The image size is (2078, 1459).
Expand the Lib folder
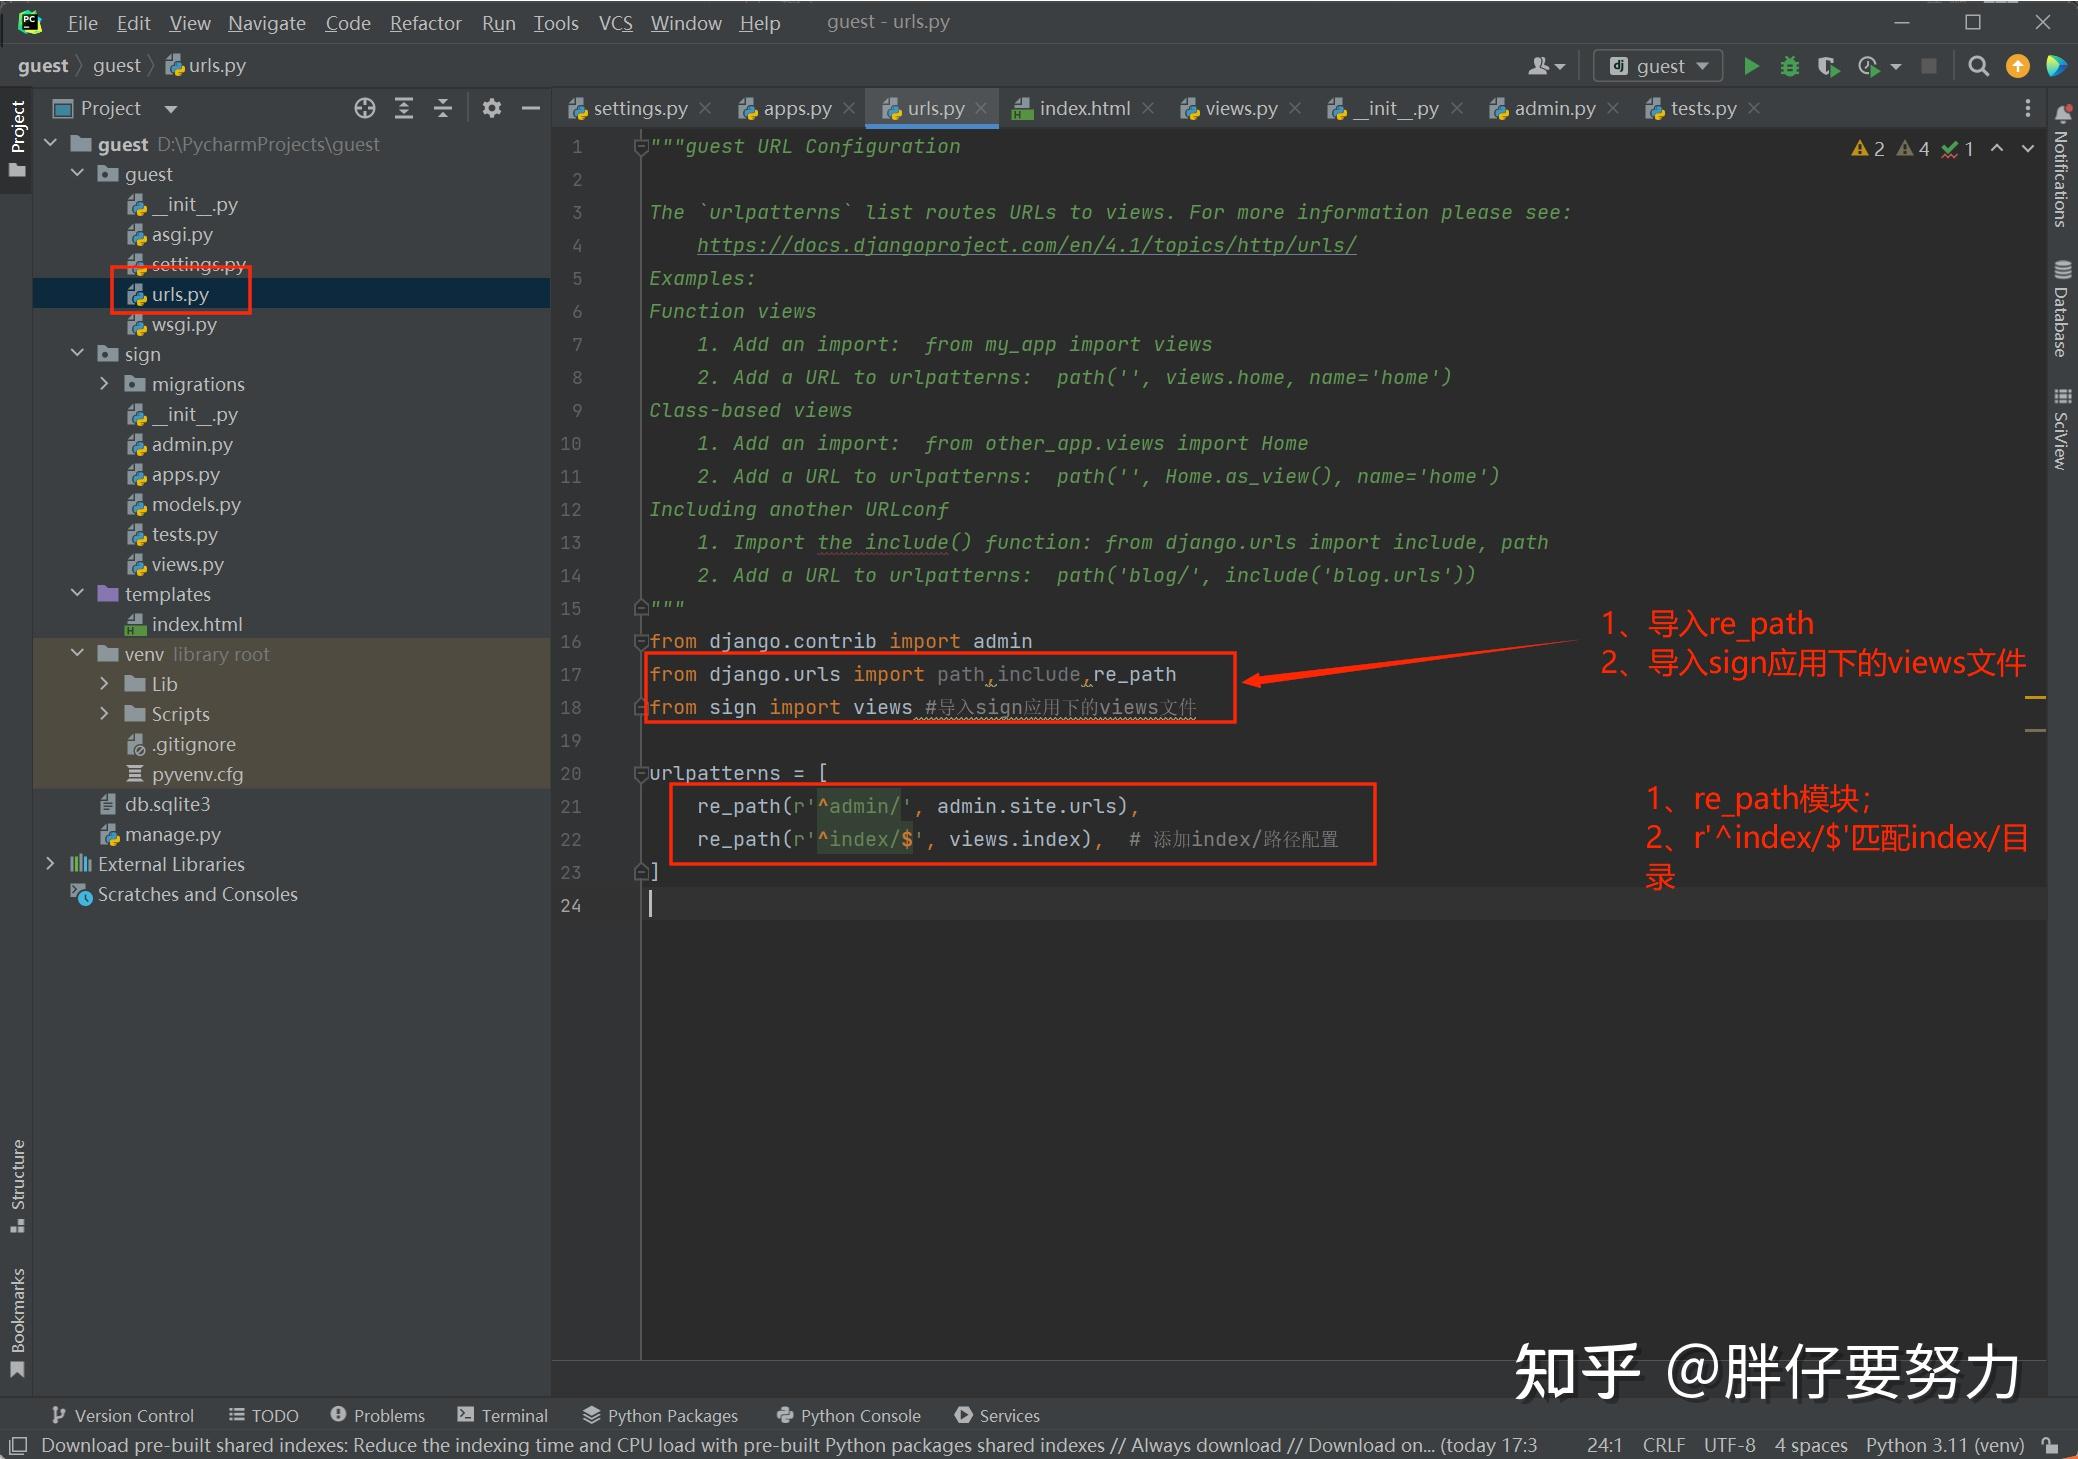[104, 684]
